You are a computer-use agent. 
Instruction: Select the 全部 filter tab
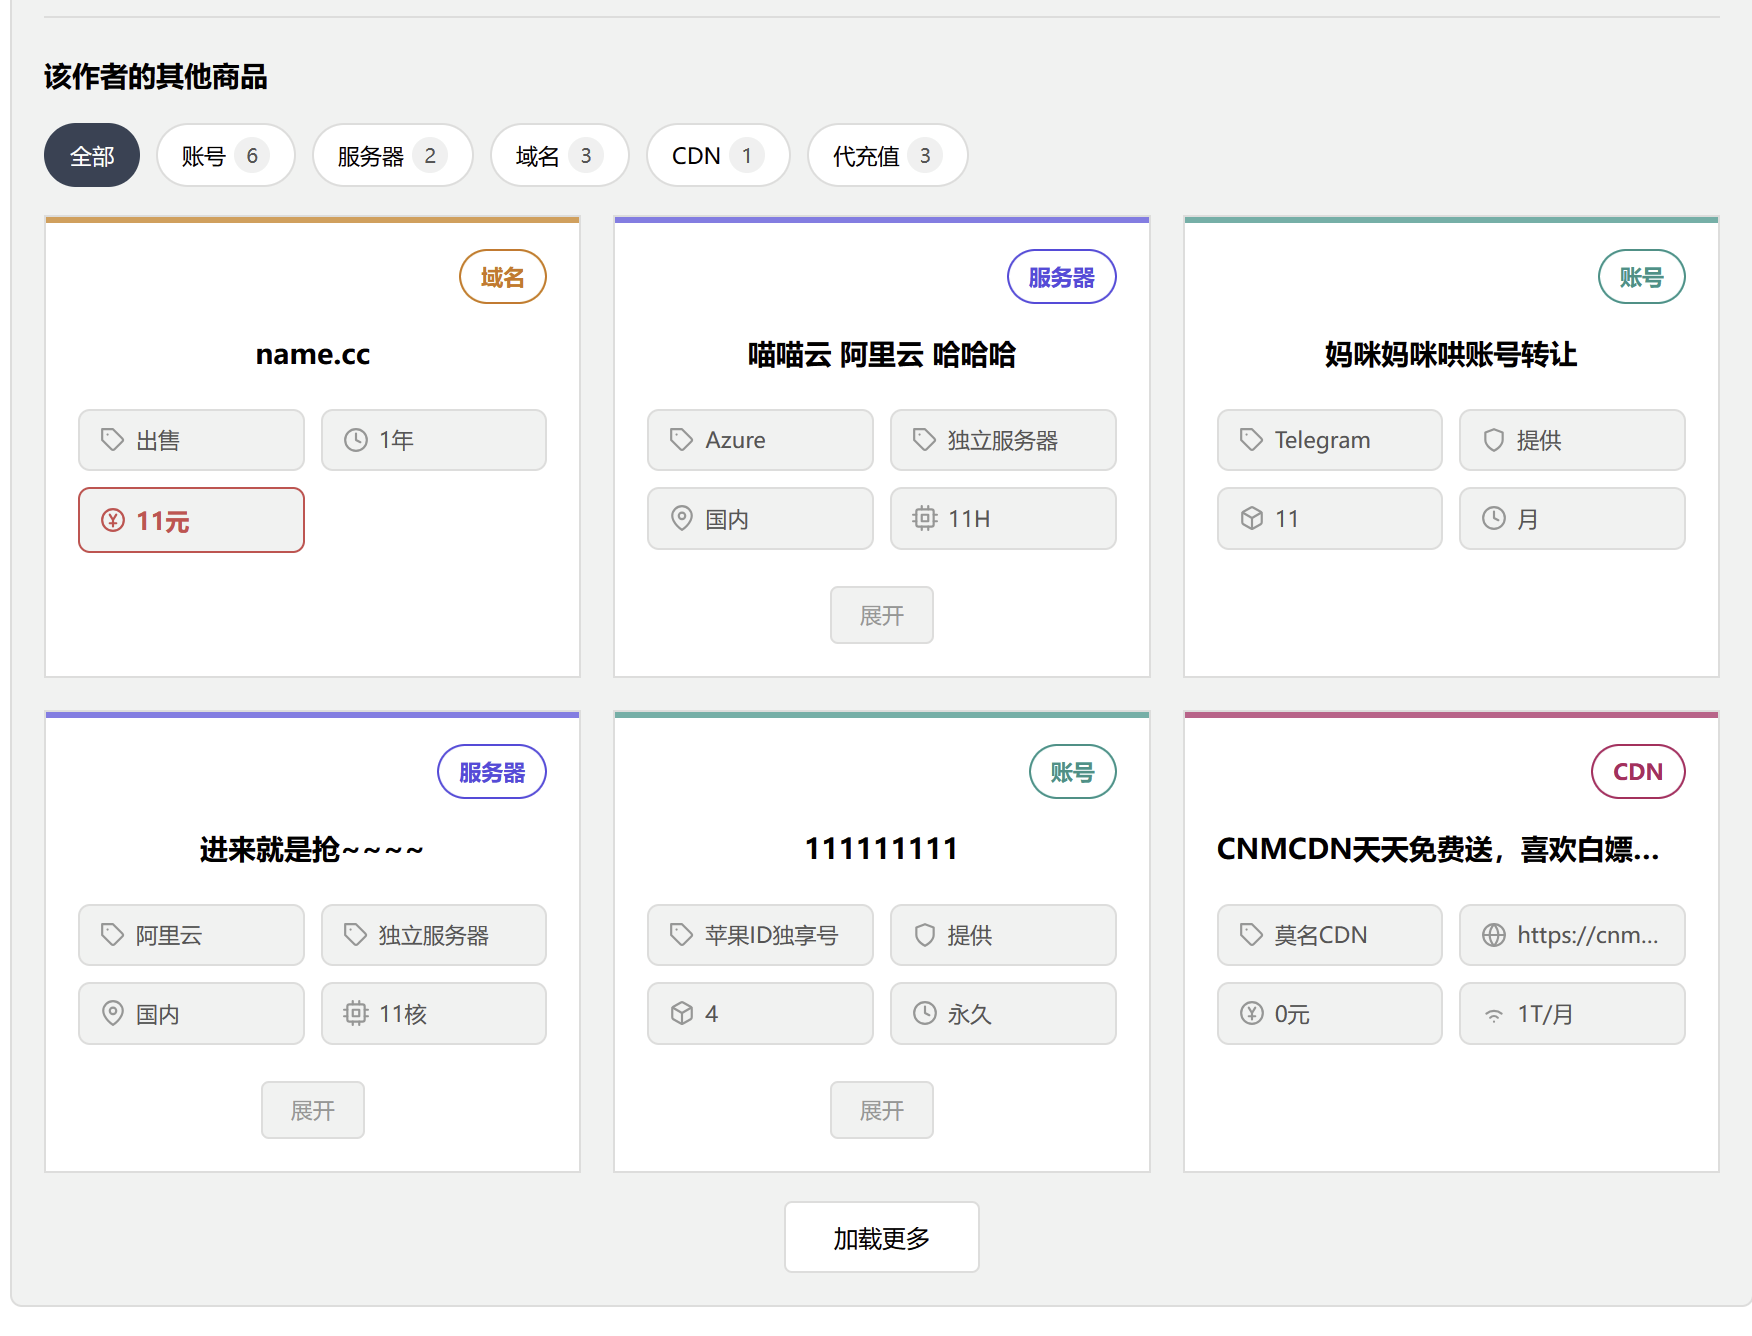click(x=92, y=155)
